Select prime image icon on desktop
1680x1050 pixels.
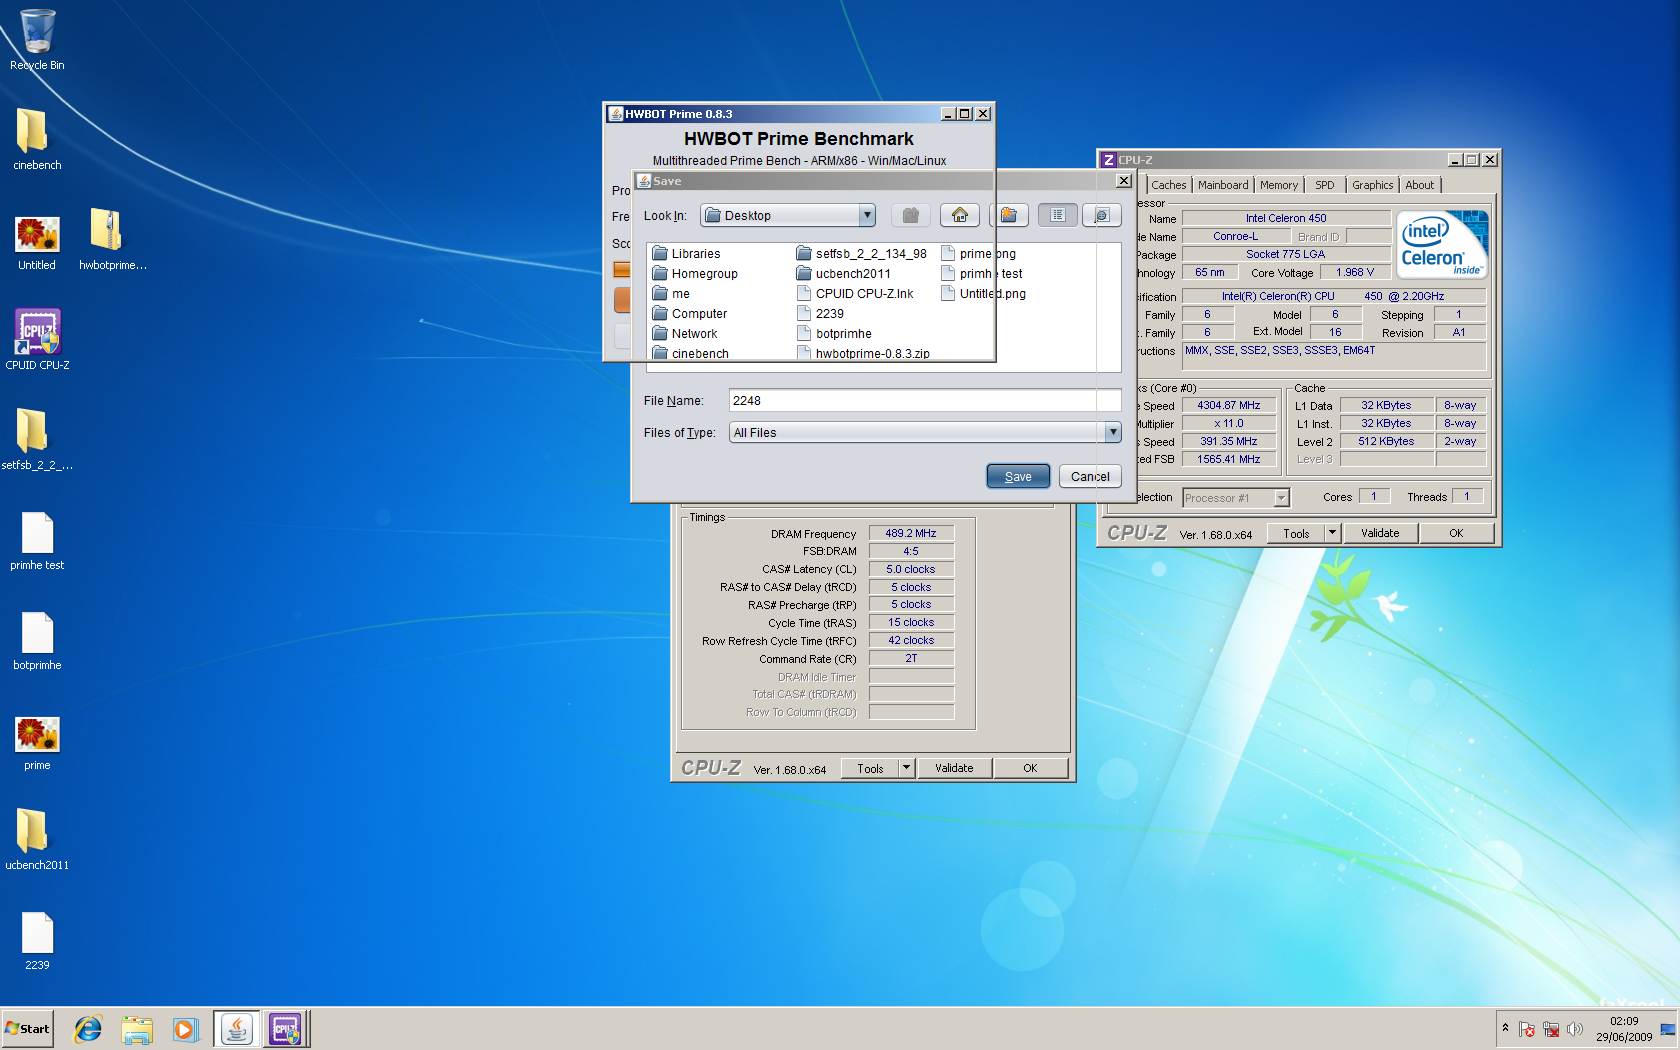(37, 743)
